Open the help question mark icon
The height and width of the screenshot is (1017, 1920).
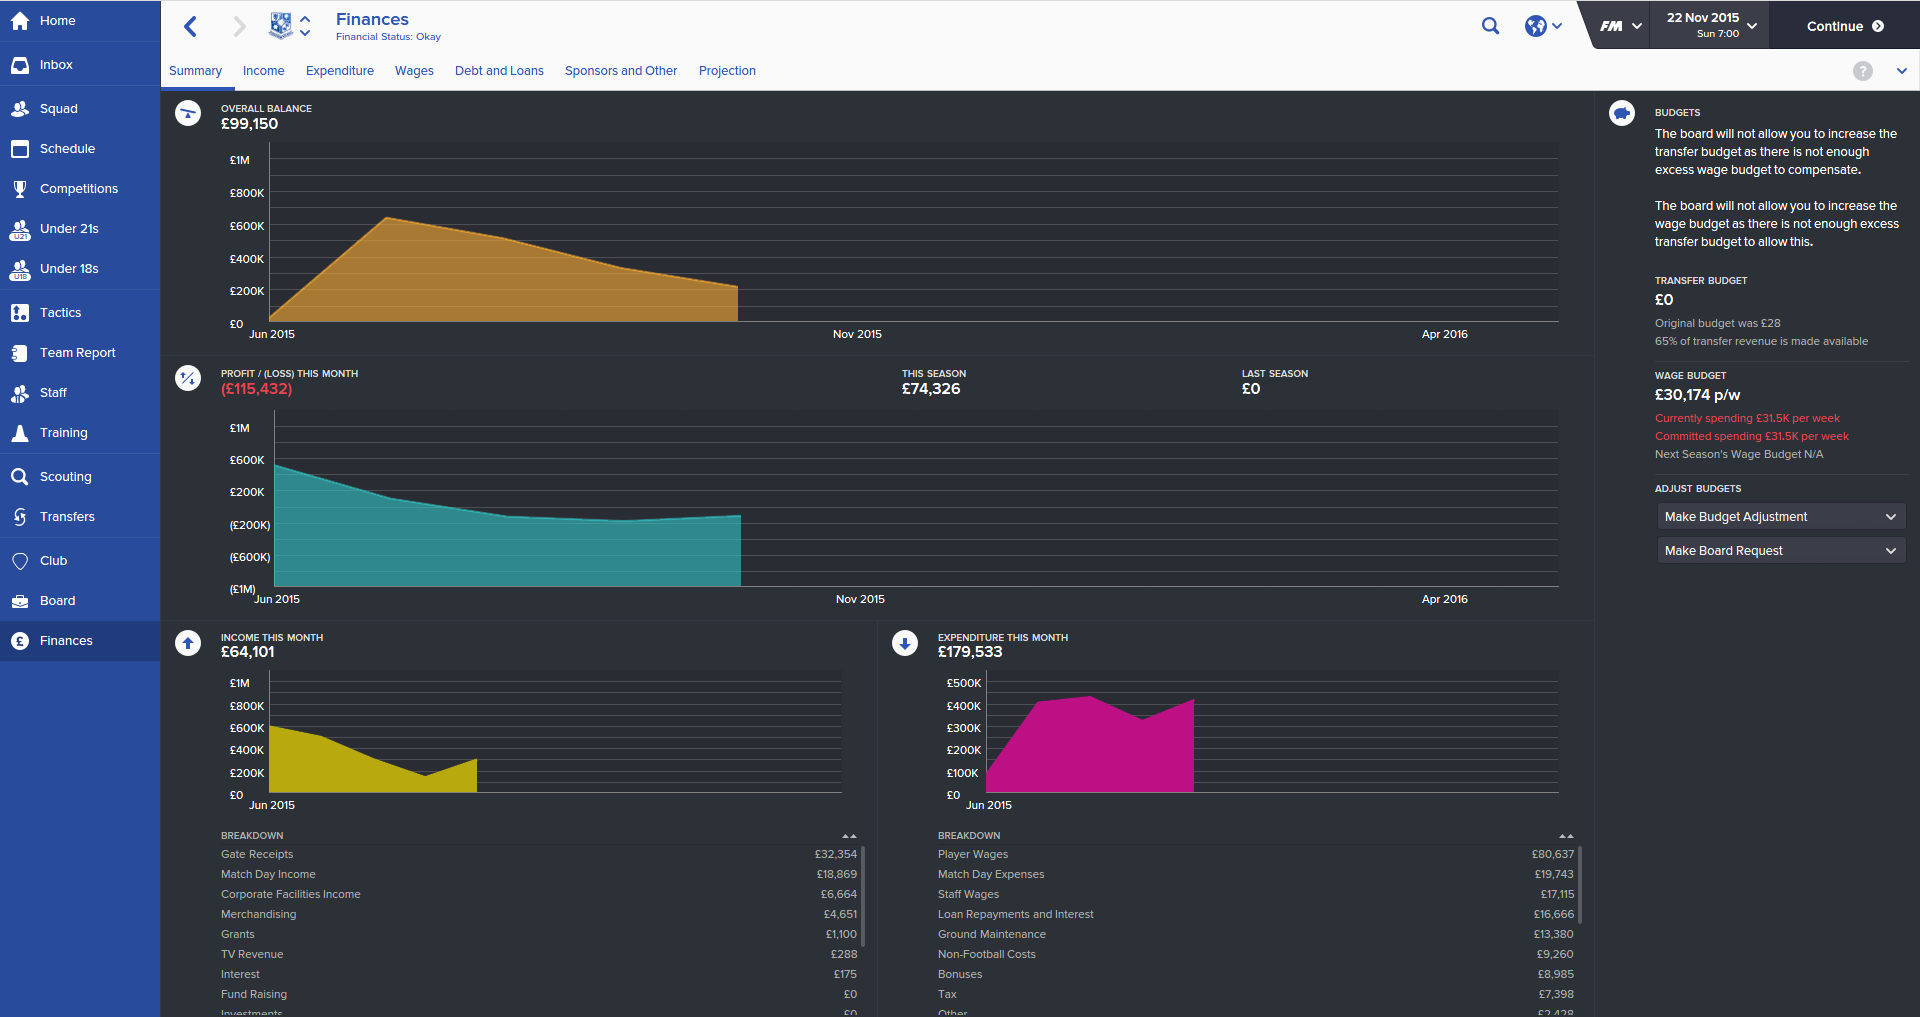(x=1863, y=71)
